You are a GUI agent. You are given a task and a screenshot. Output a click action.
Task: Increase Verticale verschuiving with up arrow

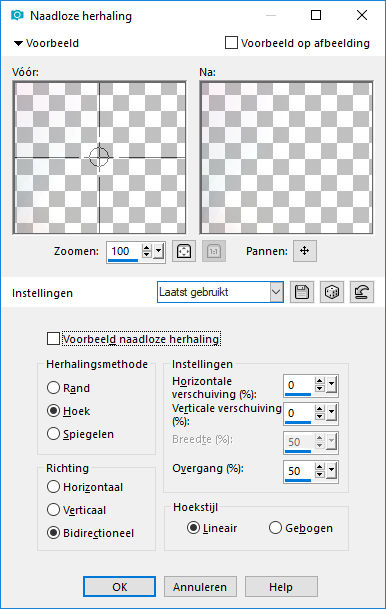click(x=320, y=409)
